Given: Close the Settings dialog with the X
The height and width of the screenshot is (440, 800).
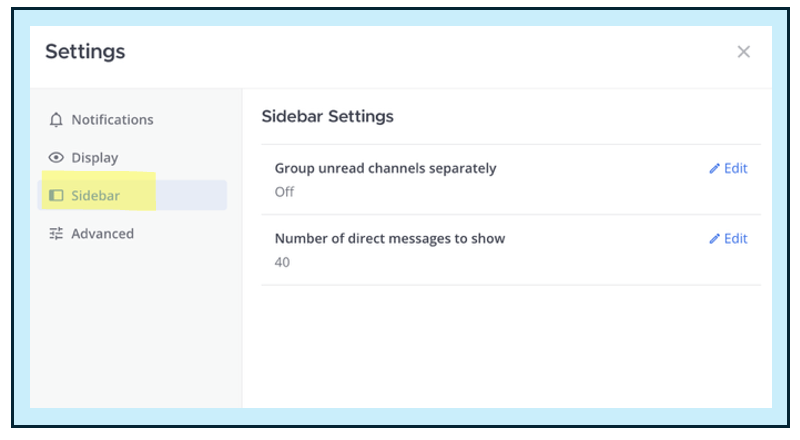Looking at the screenshot, I should 743,52.
